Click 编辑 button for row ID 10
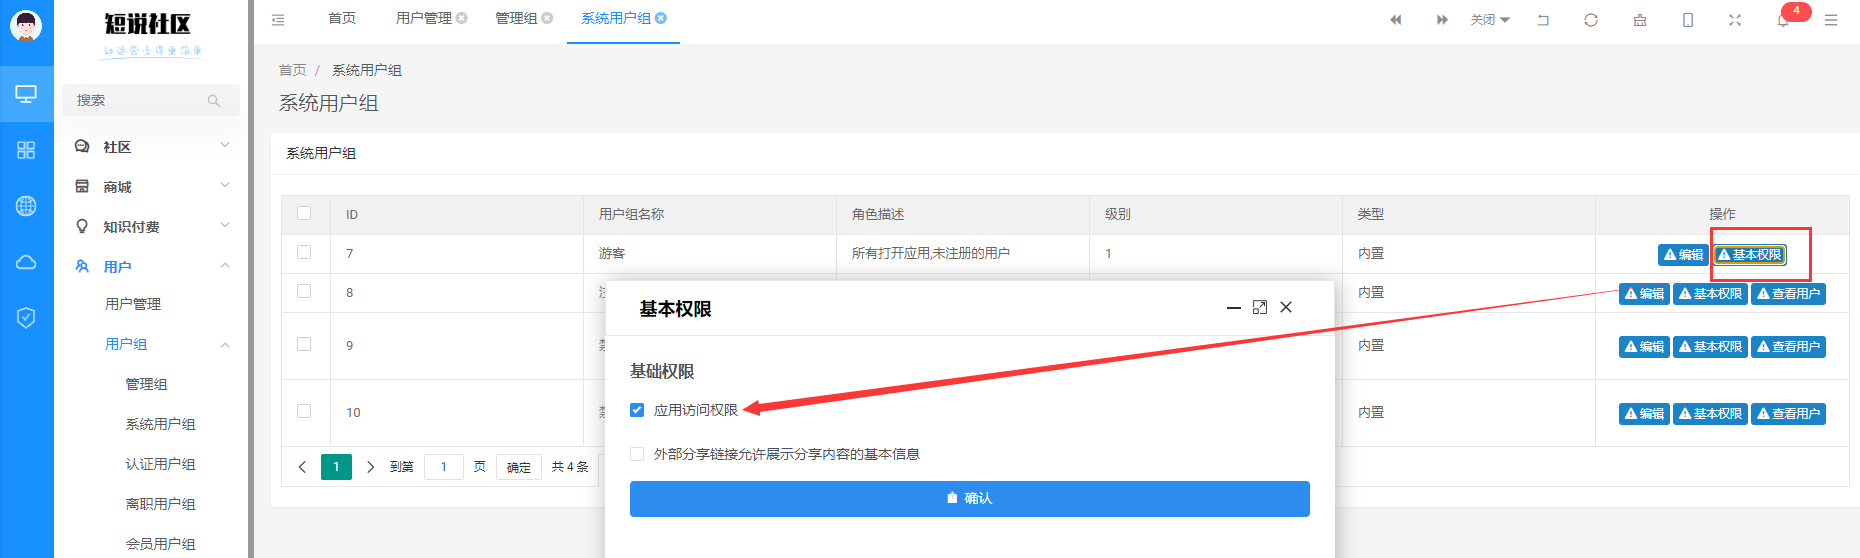1860x558 pixels. coord(1644,414)
